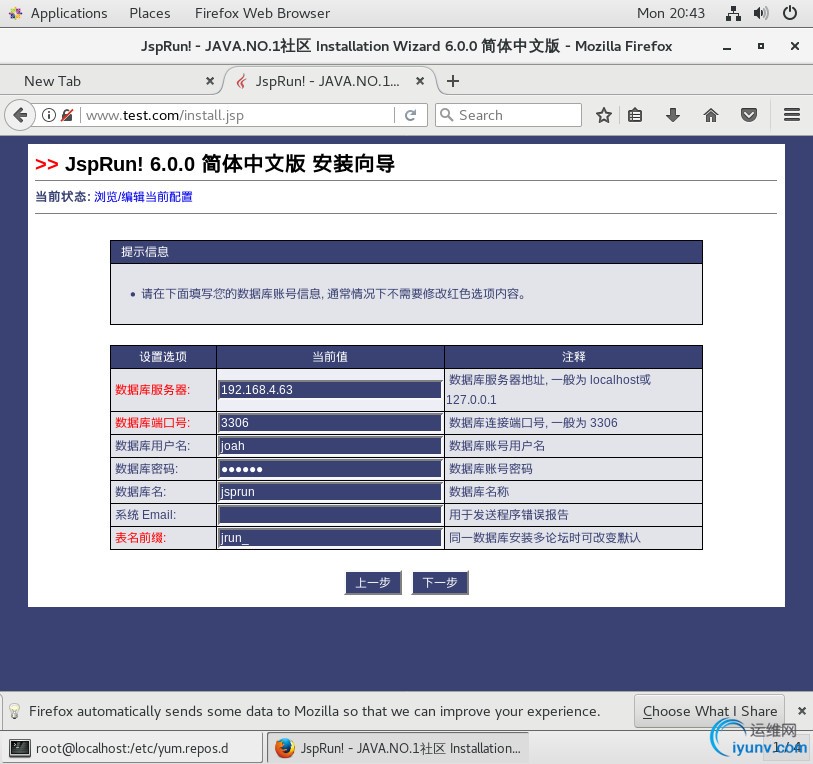813x764 pixels.
Task: Close the New Tab tab
Action: (x=209, y=81)
